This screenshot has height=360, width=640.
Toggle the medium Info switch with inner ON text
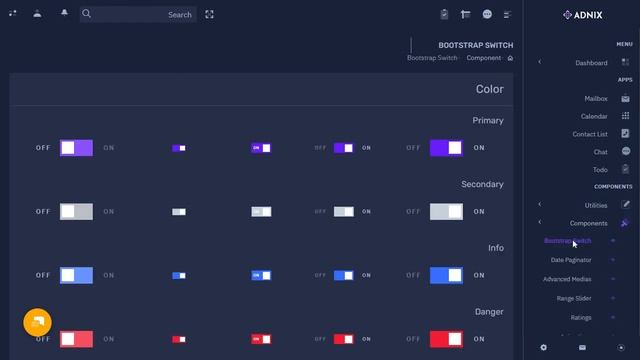[x=261, y=276]
